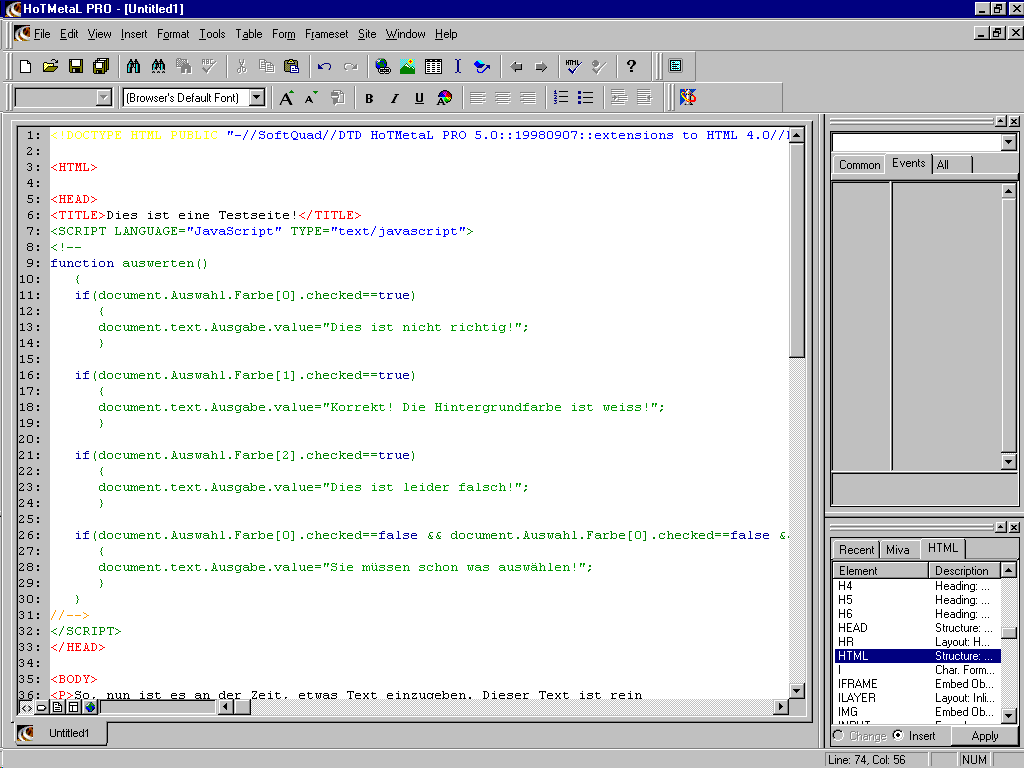Click the Insert Image picture icon

coord(408,67)
